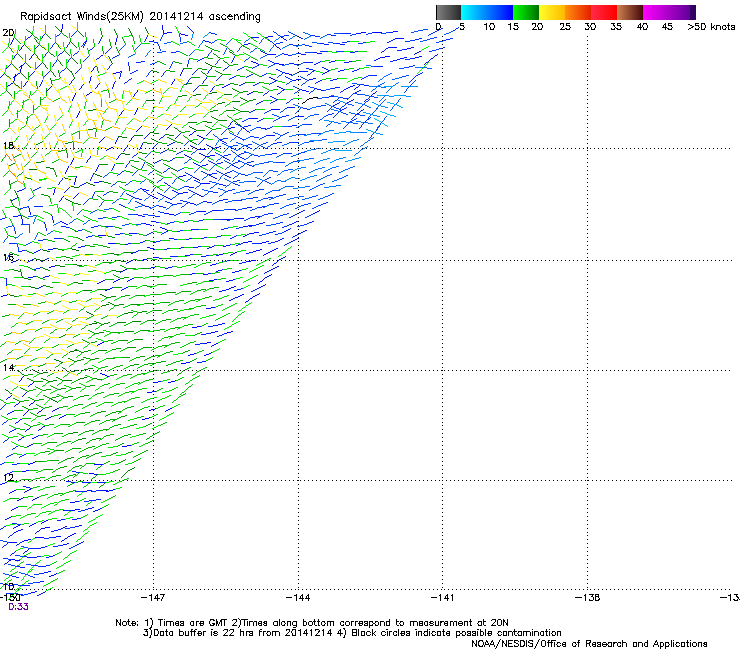Click the gray 0-5 knots color segment
The height and width of the screenshot is (650, 740).
(x=448, y=12)
